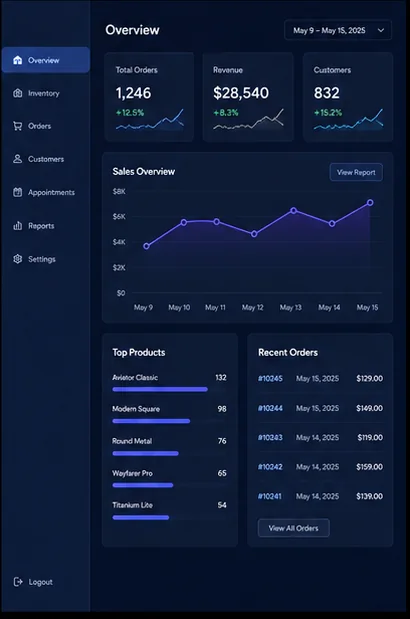Image resolution: width=410 pixels, height=619 pixels.
Task: Click the Orders shopping cart icon
Action: 17,126
